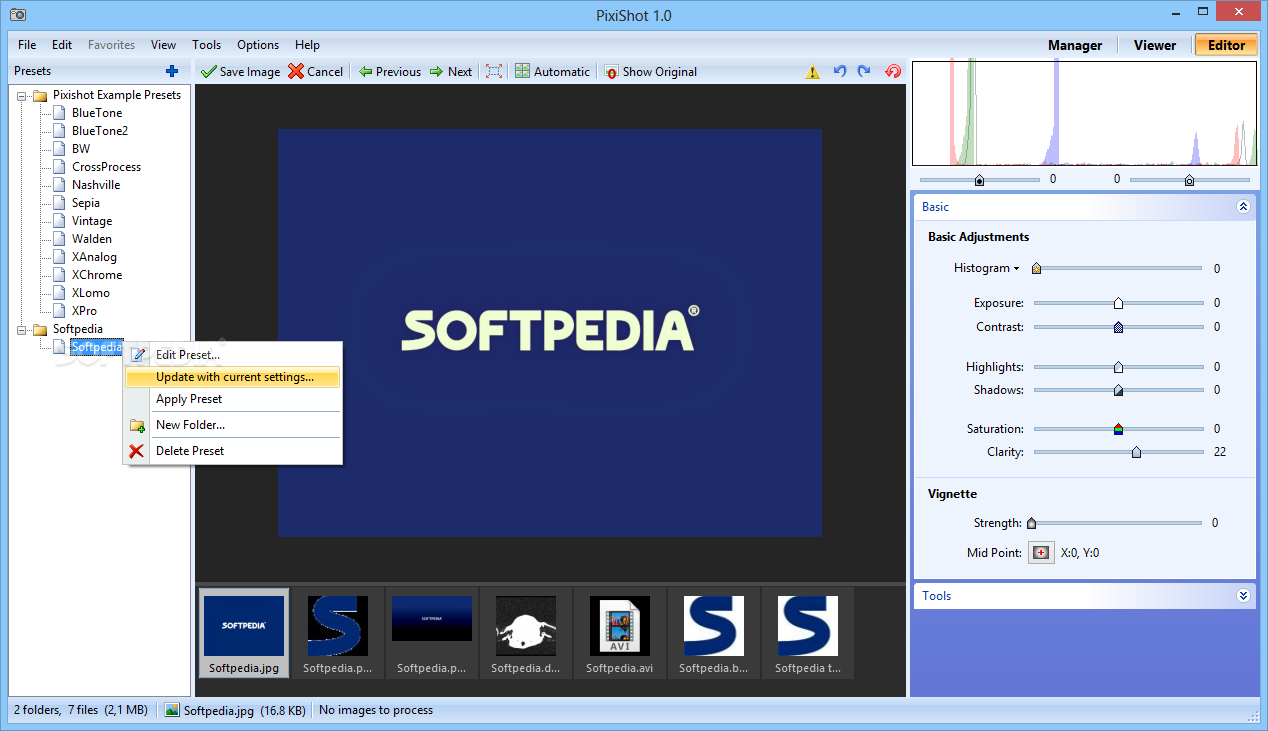Click the Pixishot Example Presets folder icon
The height and width of the screenshot is (731, 1268).
pyautogui.click(x=40, y=95)
